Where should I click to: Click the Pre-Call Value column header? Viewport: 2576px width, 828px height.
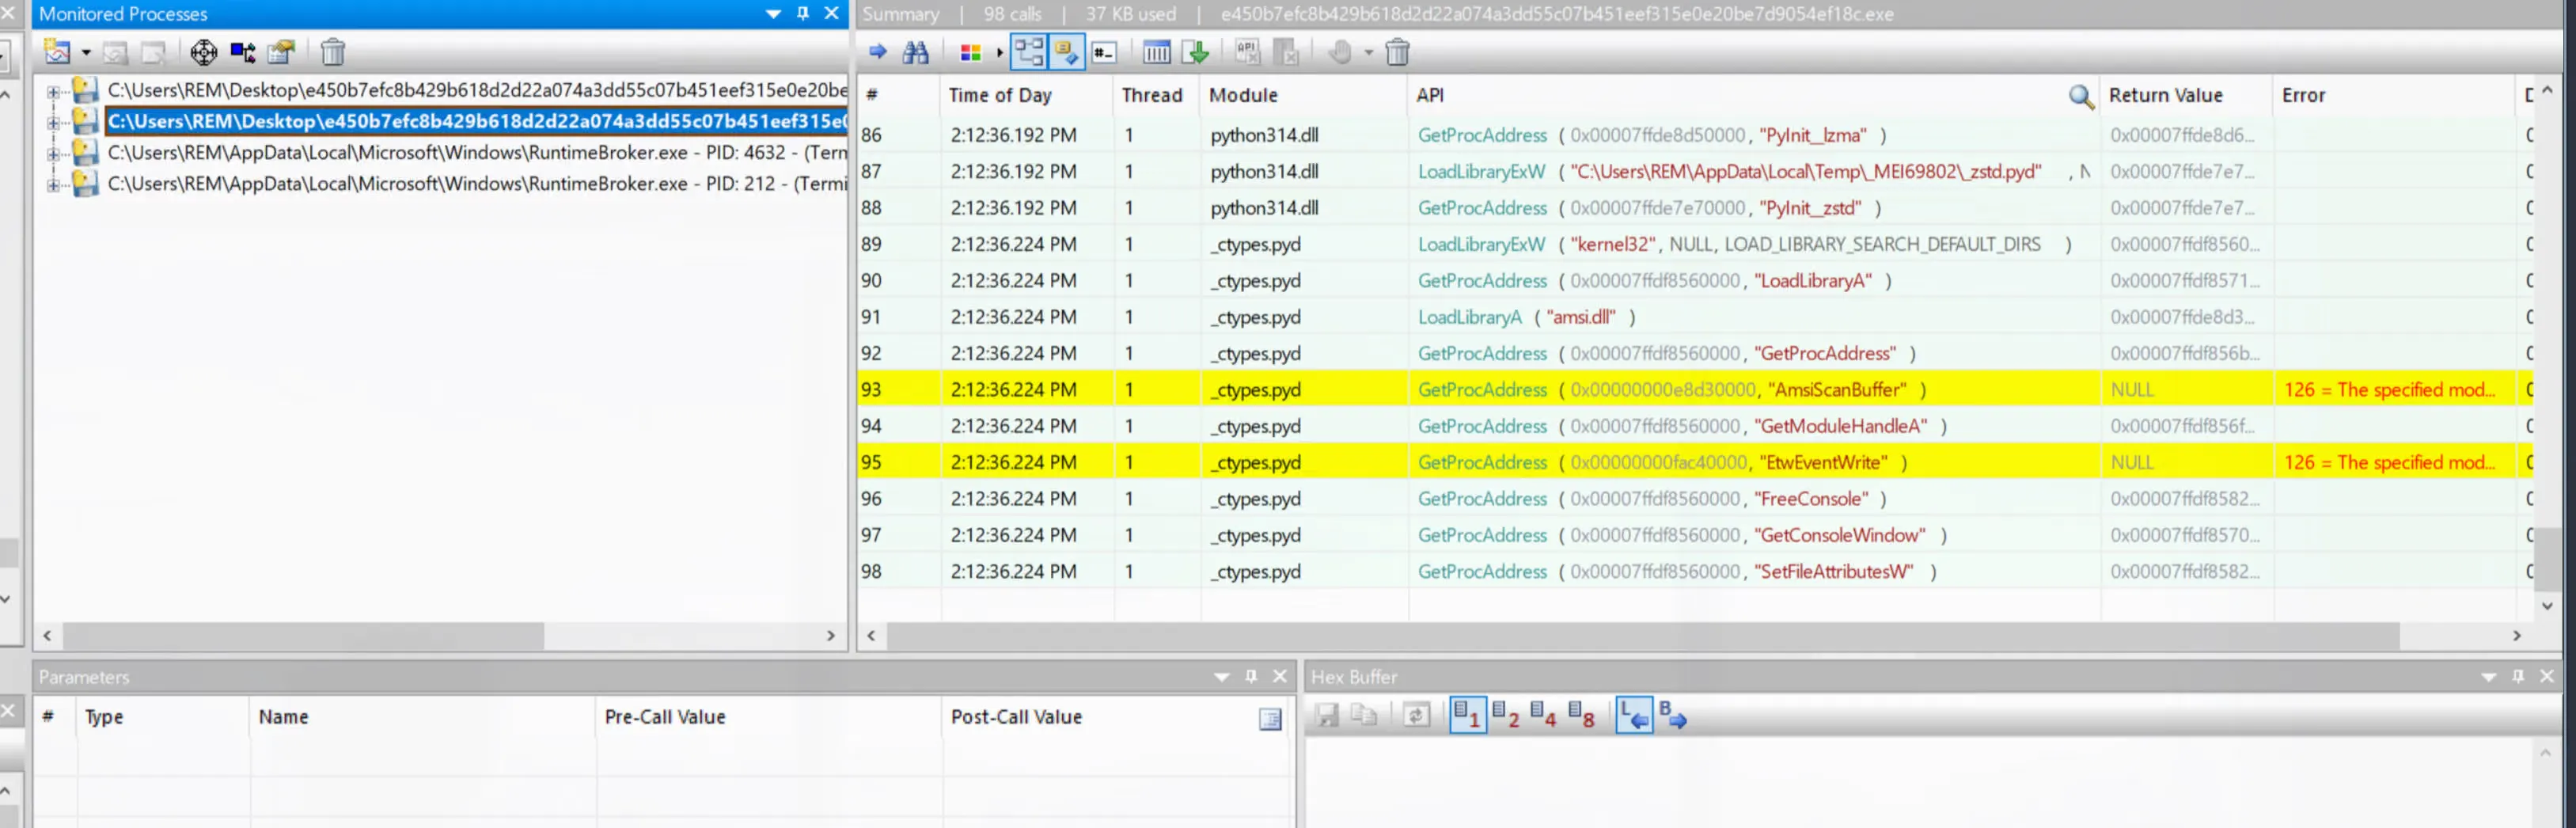769,718
